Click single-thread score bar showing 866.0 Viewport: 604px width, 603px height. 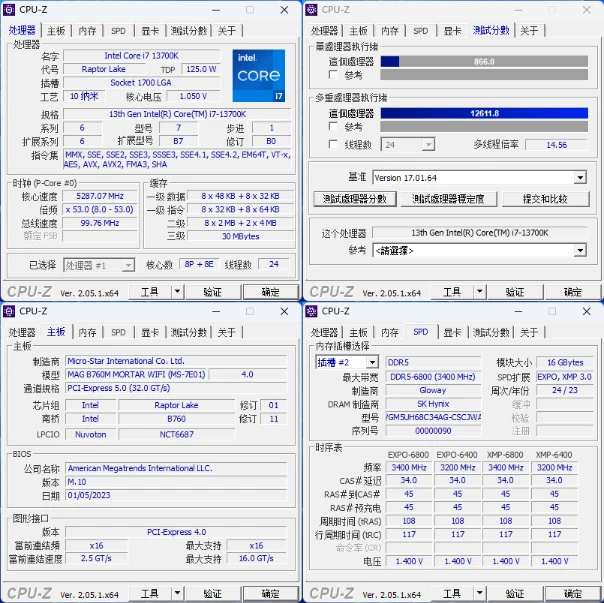coord(484,62)
